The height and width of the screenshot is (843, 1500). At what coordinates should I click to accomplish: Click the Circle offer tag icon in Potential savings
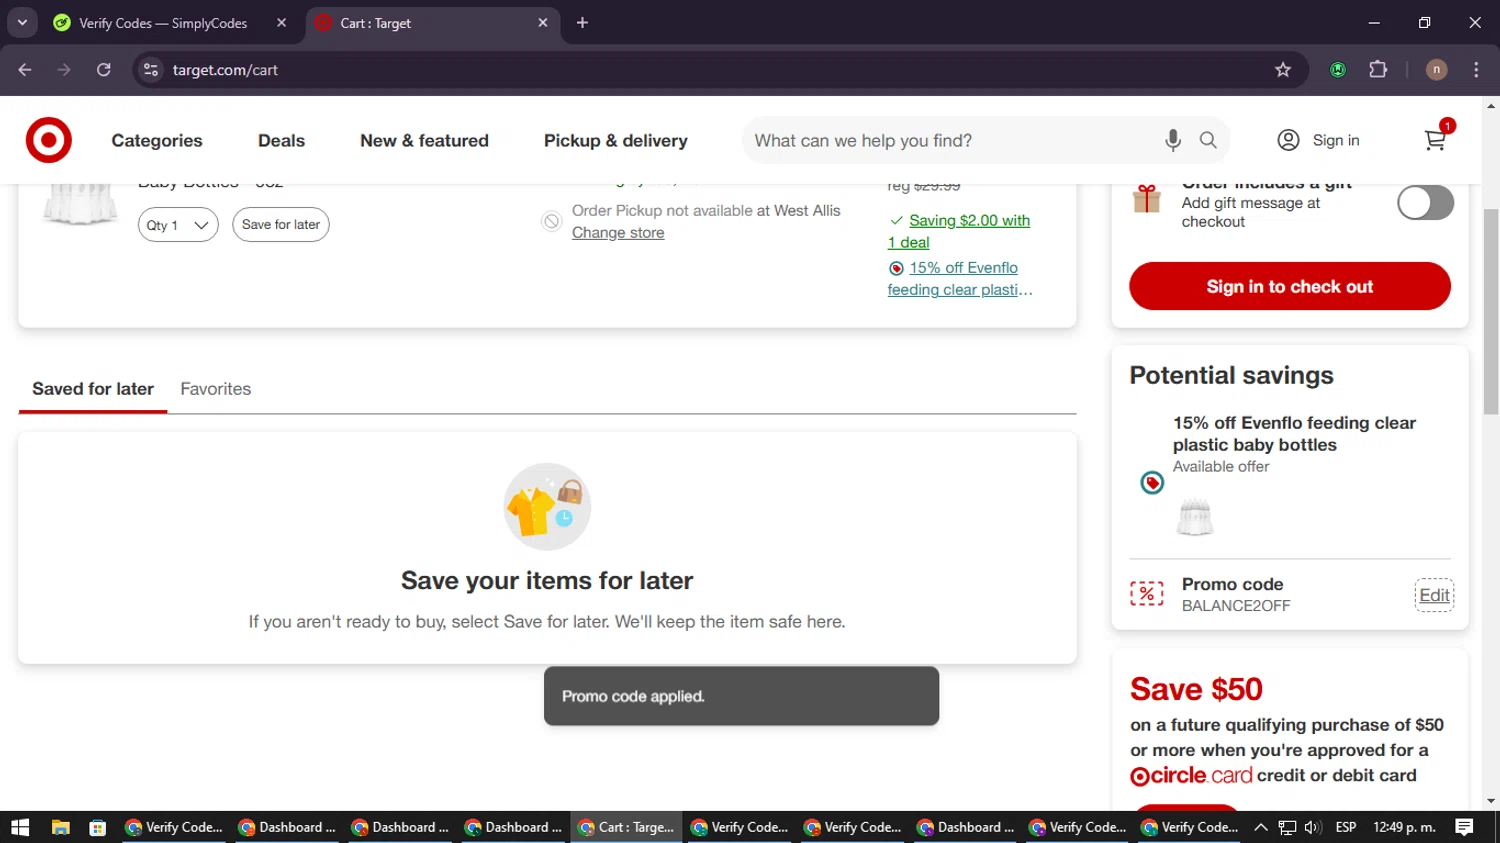(x=1152, y=483)
